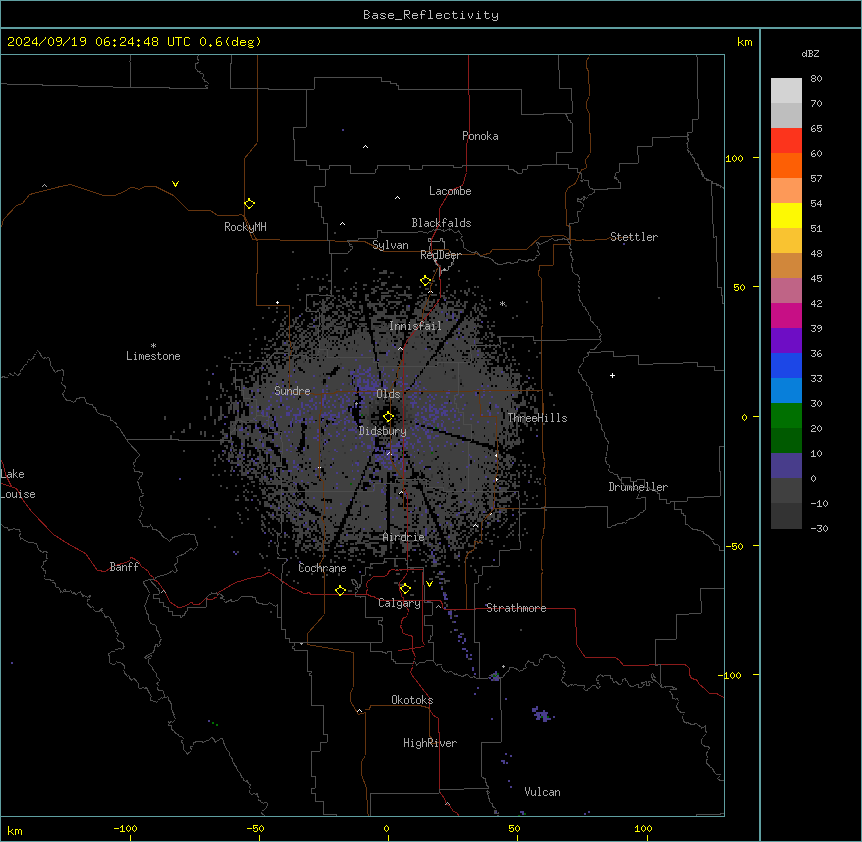This screenshot has width=862, height=842.
Task: Click the 0.6(deg) elevation angle text
Action: coord(230,42)
